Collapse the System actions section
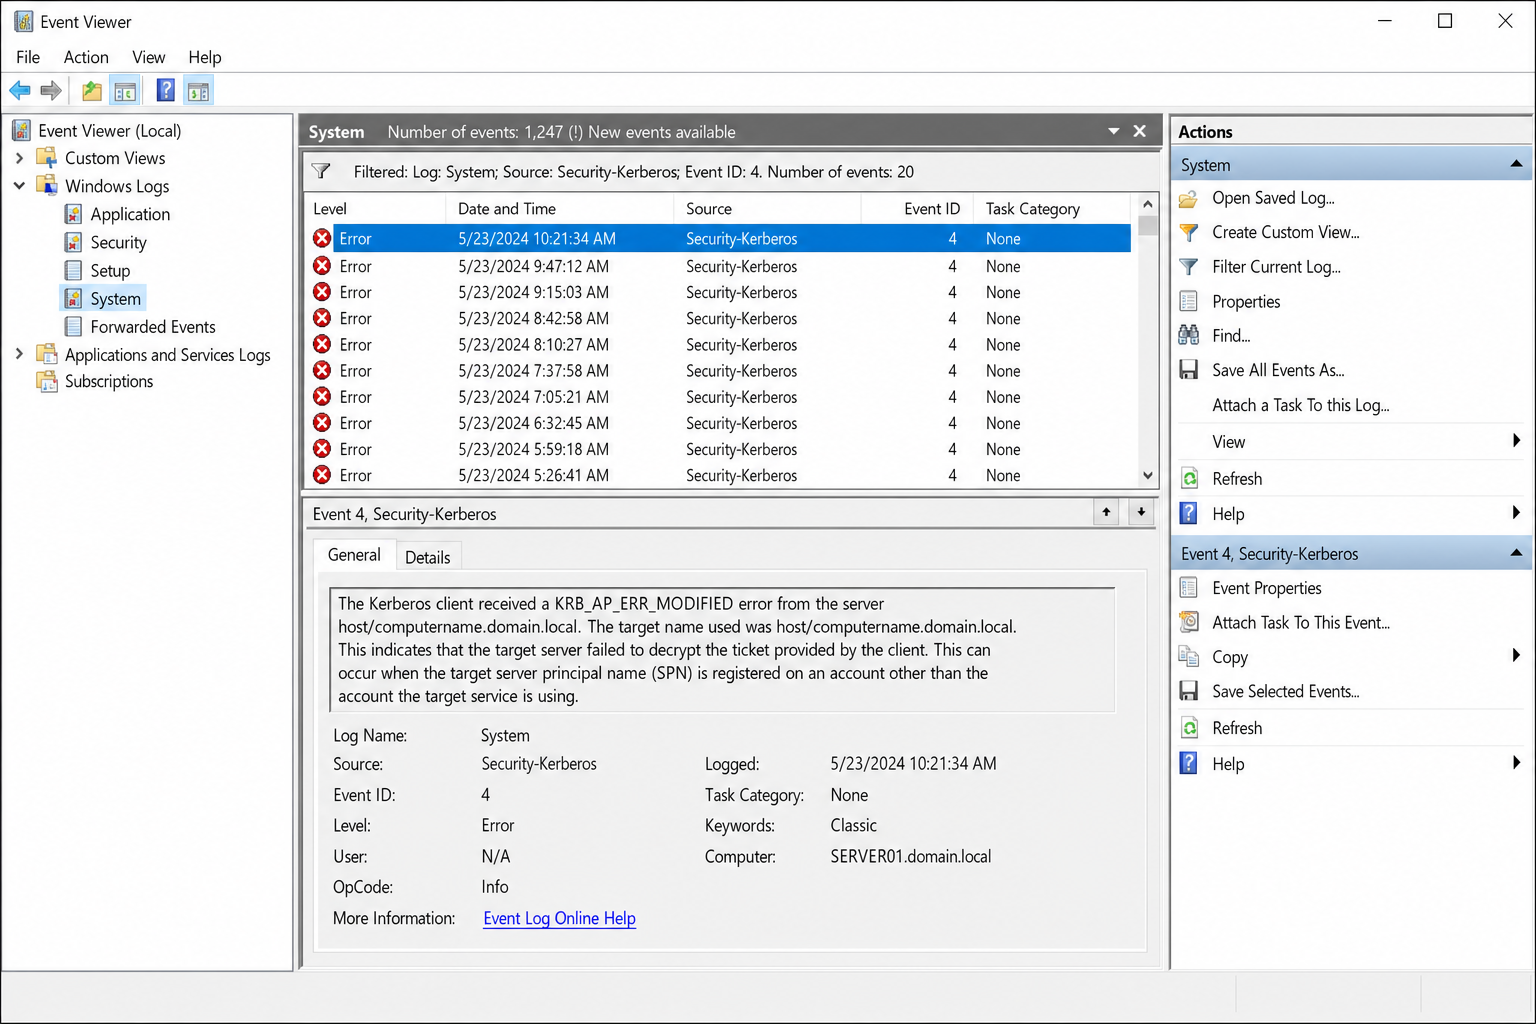This screenshot has height=1024, width=1536. pyautogui.click(x=1516, y=164)
